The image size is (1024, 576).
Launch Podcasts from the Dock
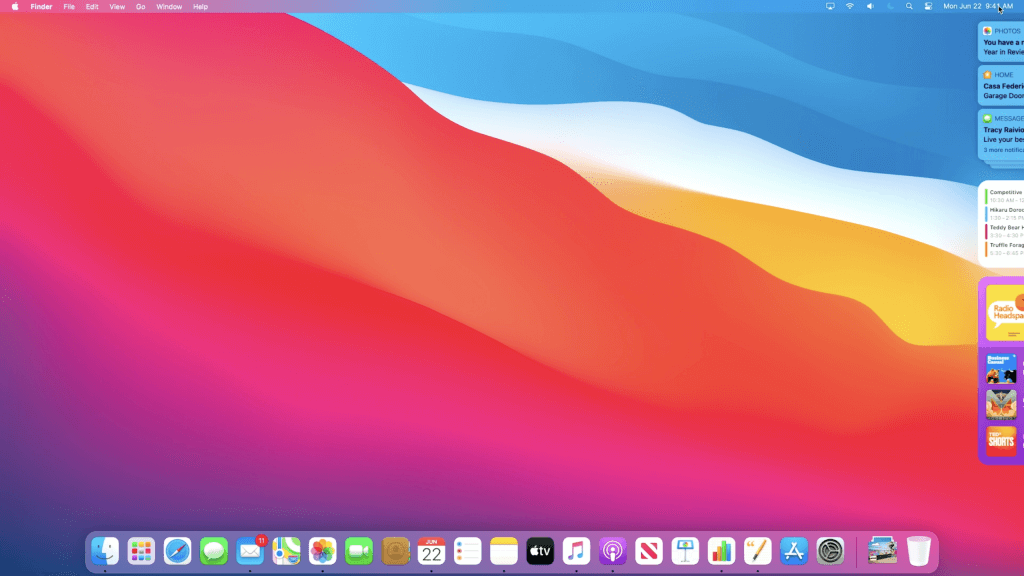(613, 551)
